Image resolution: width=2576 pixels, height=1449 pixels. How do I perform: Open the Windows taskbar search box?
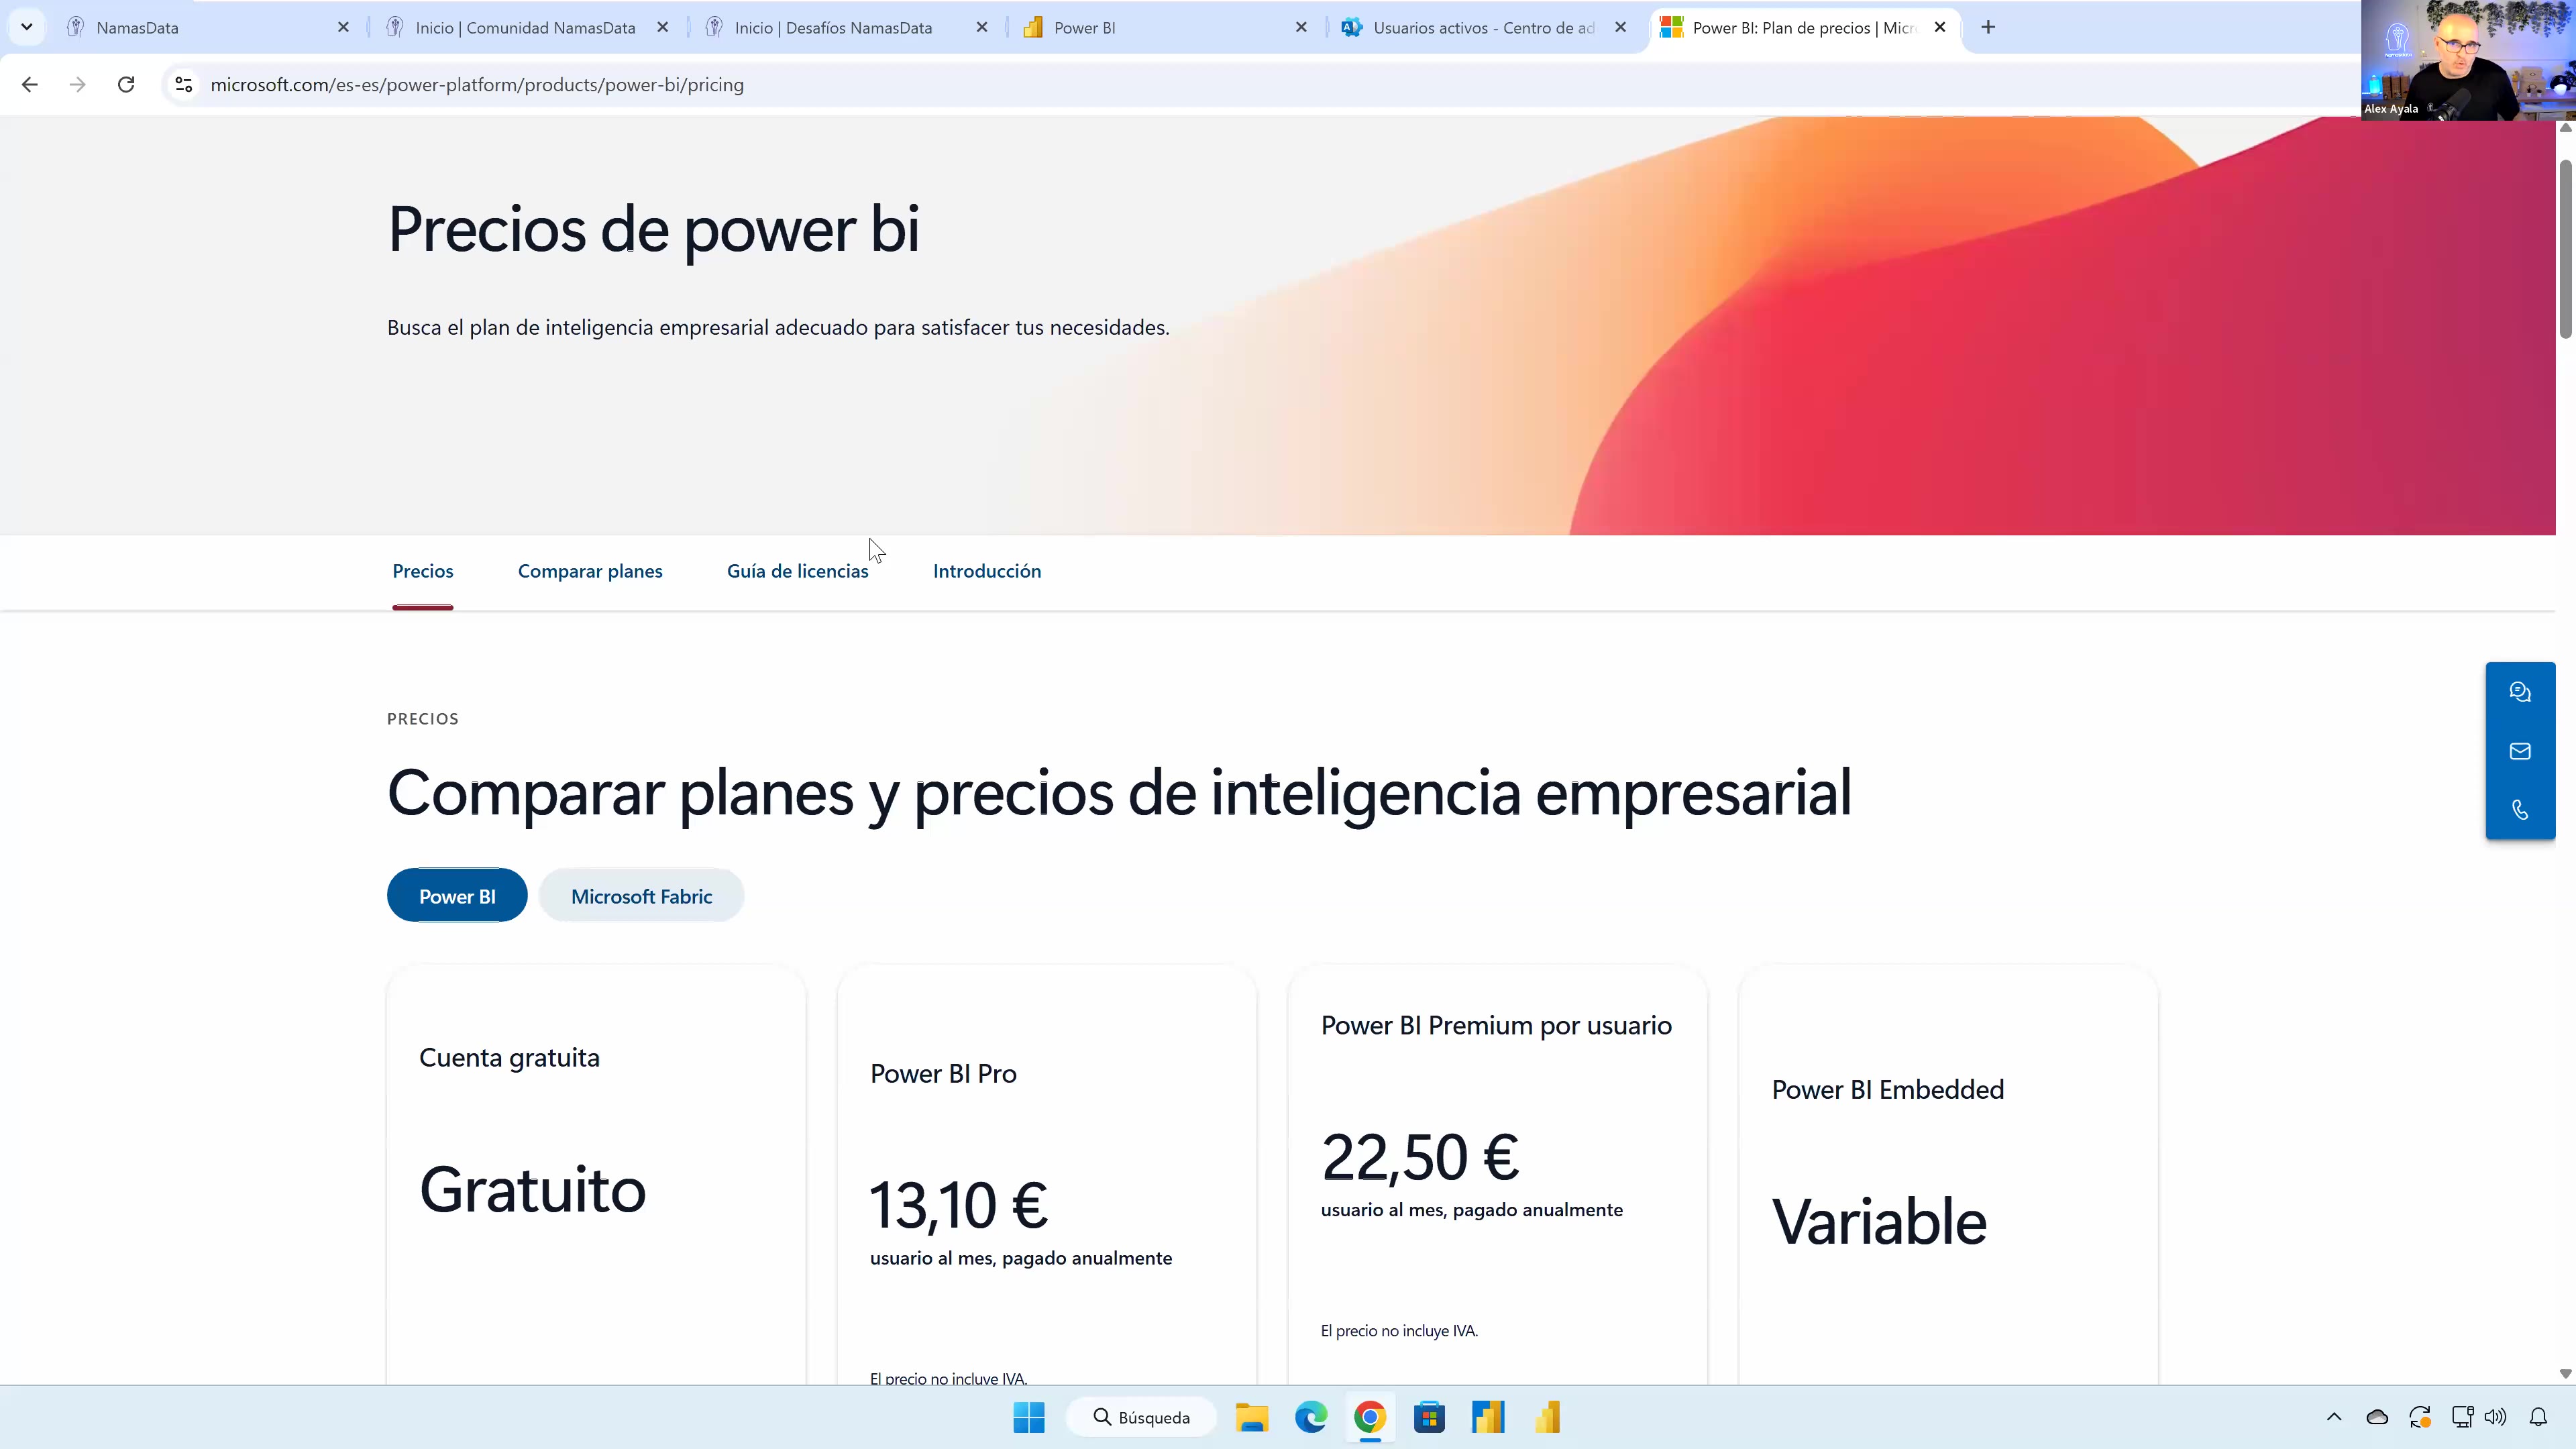coord(1142,1417)
